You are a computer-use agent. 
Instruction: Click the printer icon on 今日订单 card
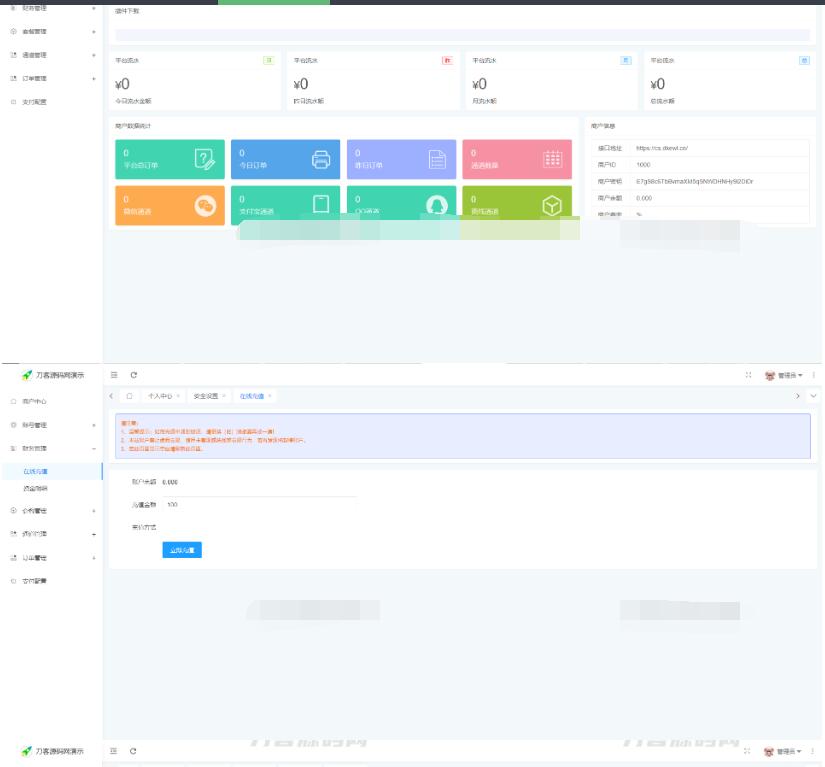[321, 159]
